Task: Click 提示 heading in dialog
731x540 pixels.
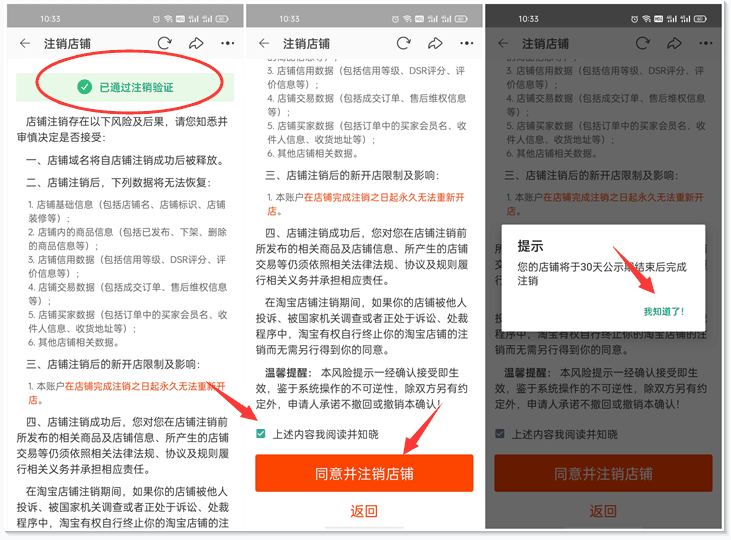Action: [x=530, y=246]
